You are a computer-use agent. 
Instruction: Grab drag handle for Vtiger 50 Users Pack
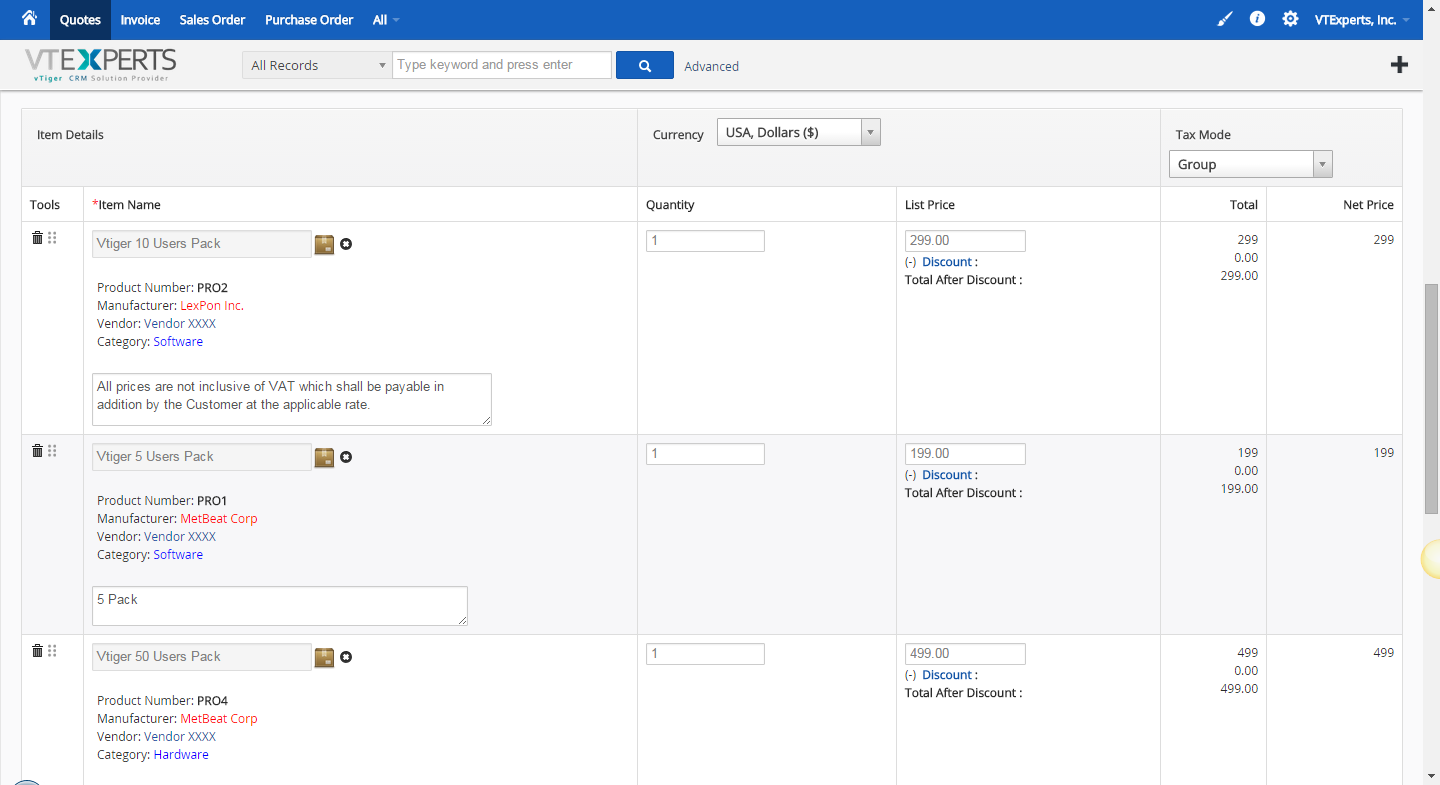coord(52,651)
